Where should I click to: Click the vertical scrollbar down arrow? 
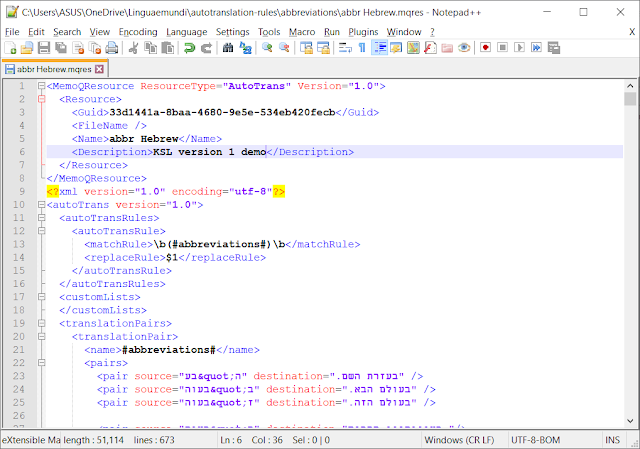tap(630, 420)
